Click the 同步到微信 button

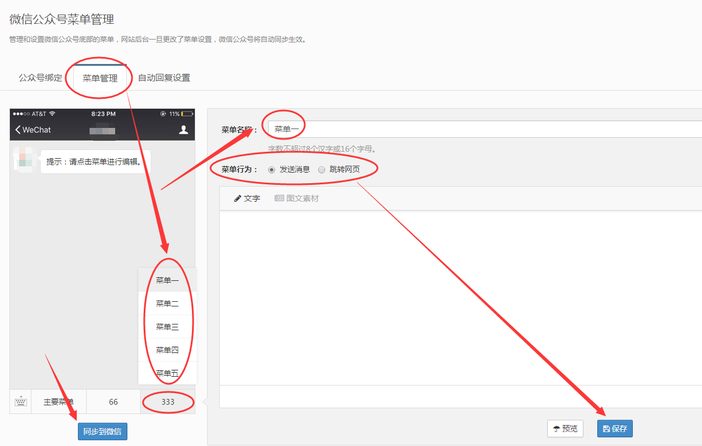[x=102, y=432]
